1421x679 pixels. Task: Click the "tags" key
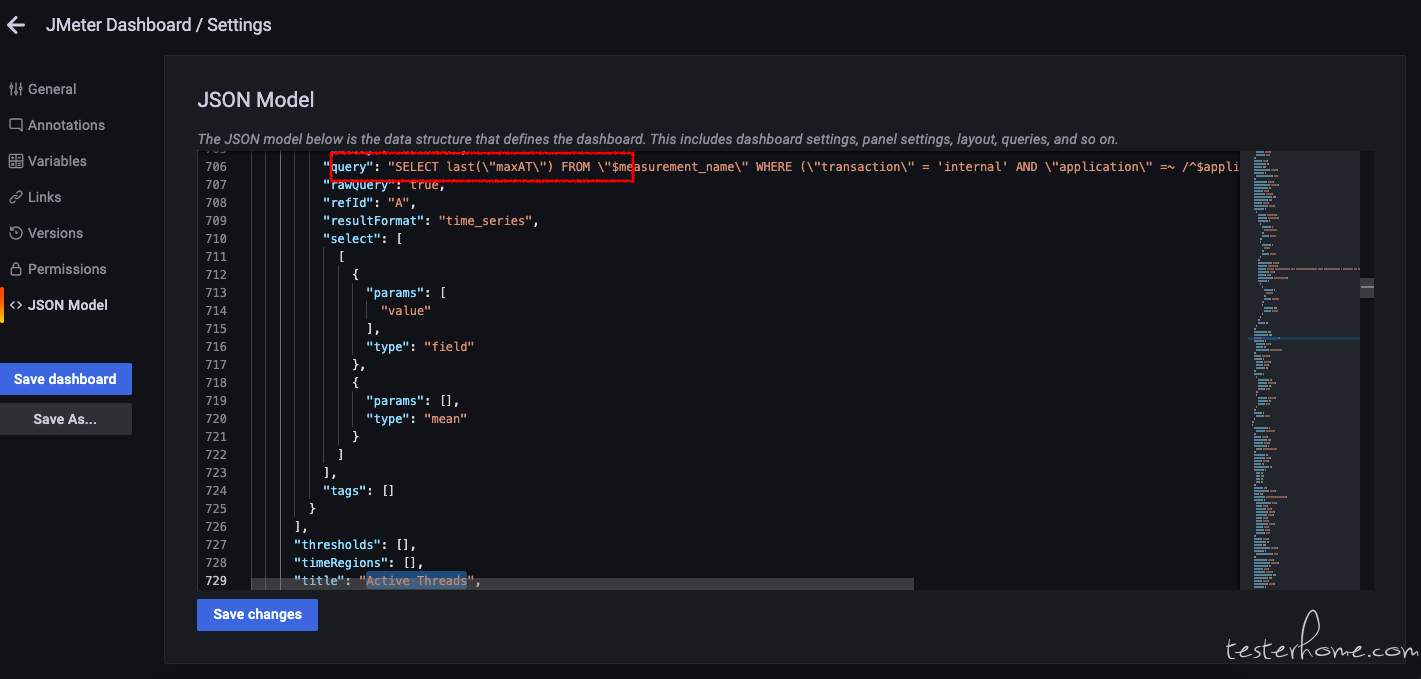pyautogui.click(x=345, y=490)
